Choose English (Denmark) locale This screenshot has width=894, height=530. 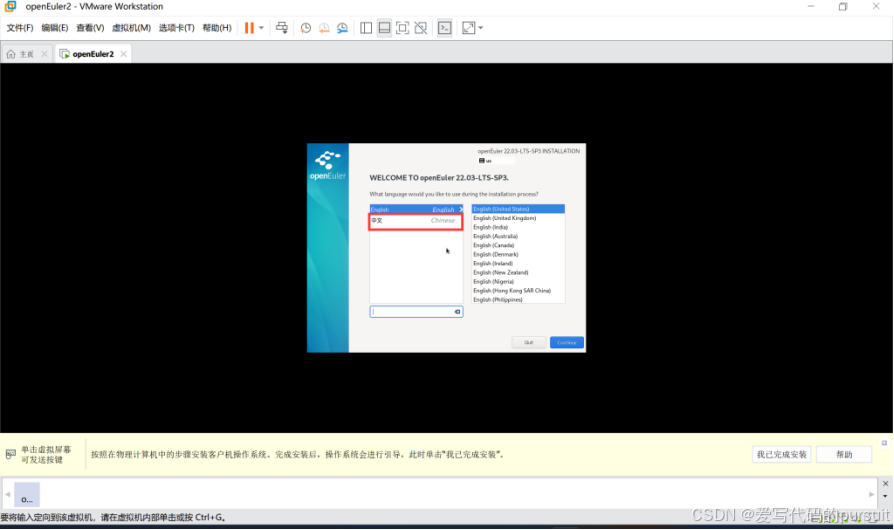pos(518,255)
